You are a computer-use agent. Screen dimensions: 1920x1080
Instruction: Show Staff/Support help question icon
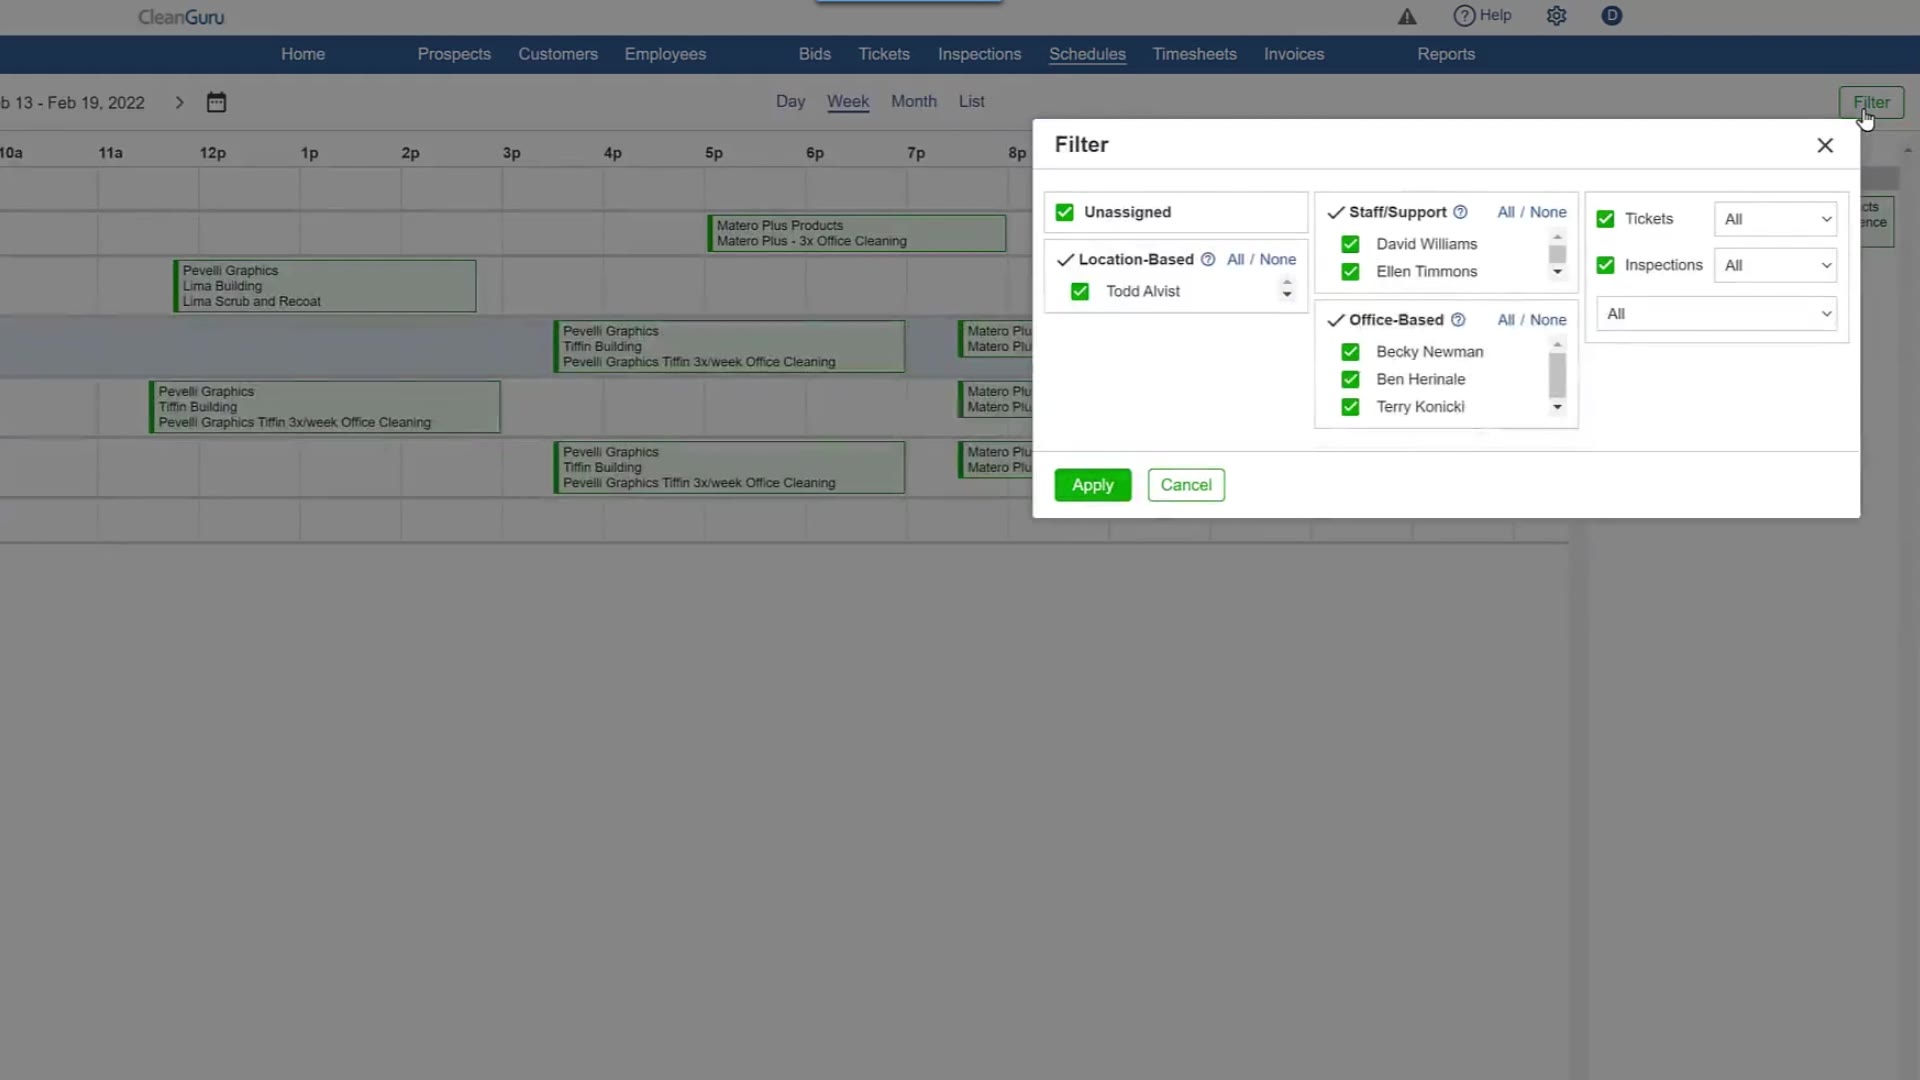coord(1460,212)
